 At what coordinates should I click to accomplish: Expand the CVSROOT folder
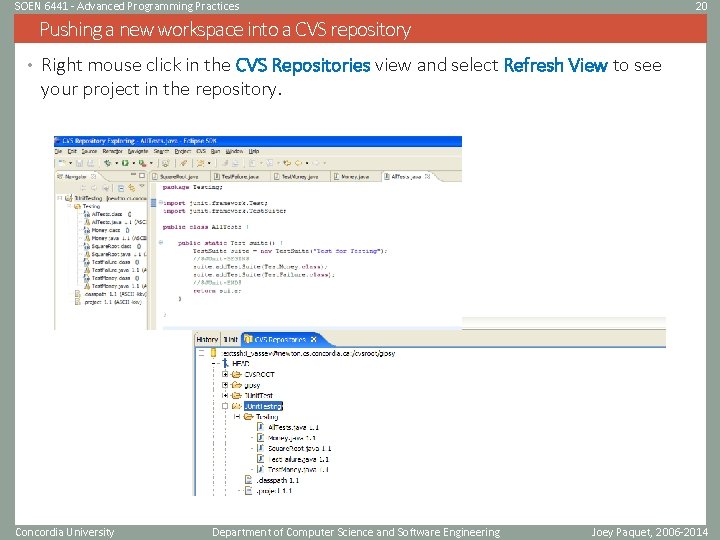point(225,374)
